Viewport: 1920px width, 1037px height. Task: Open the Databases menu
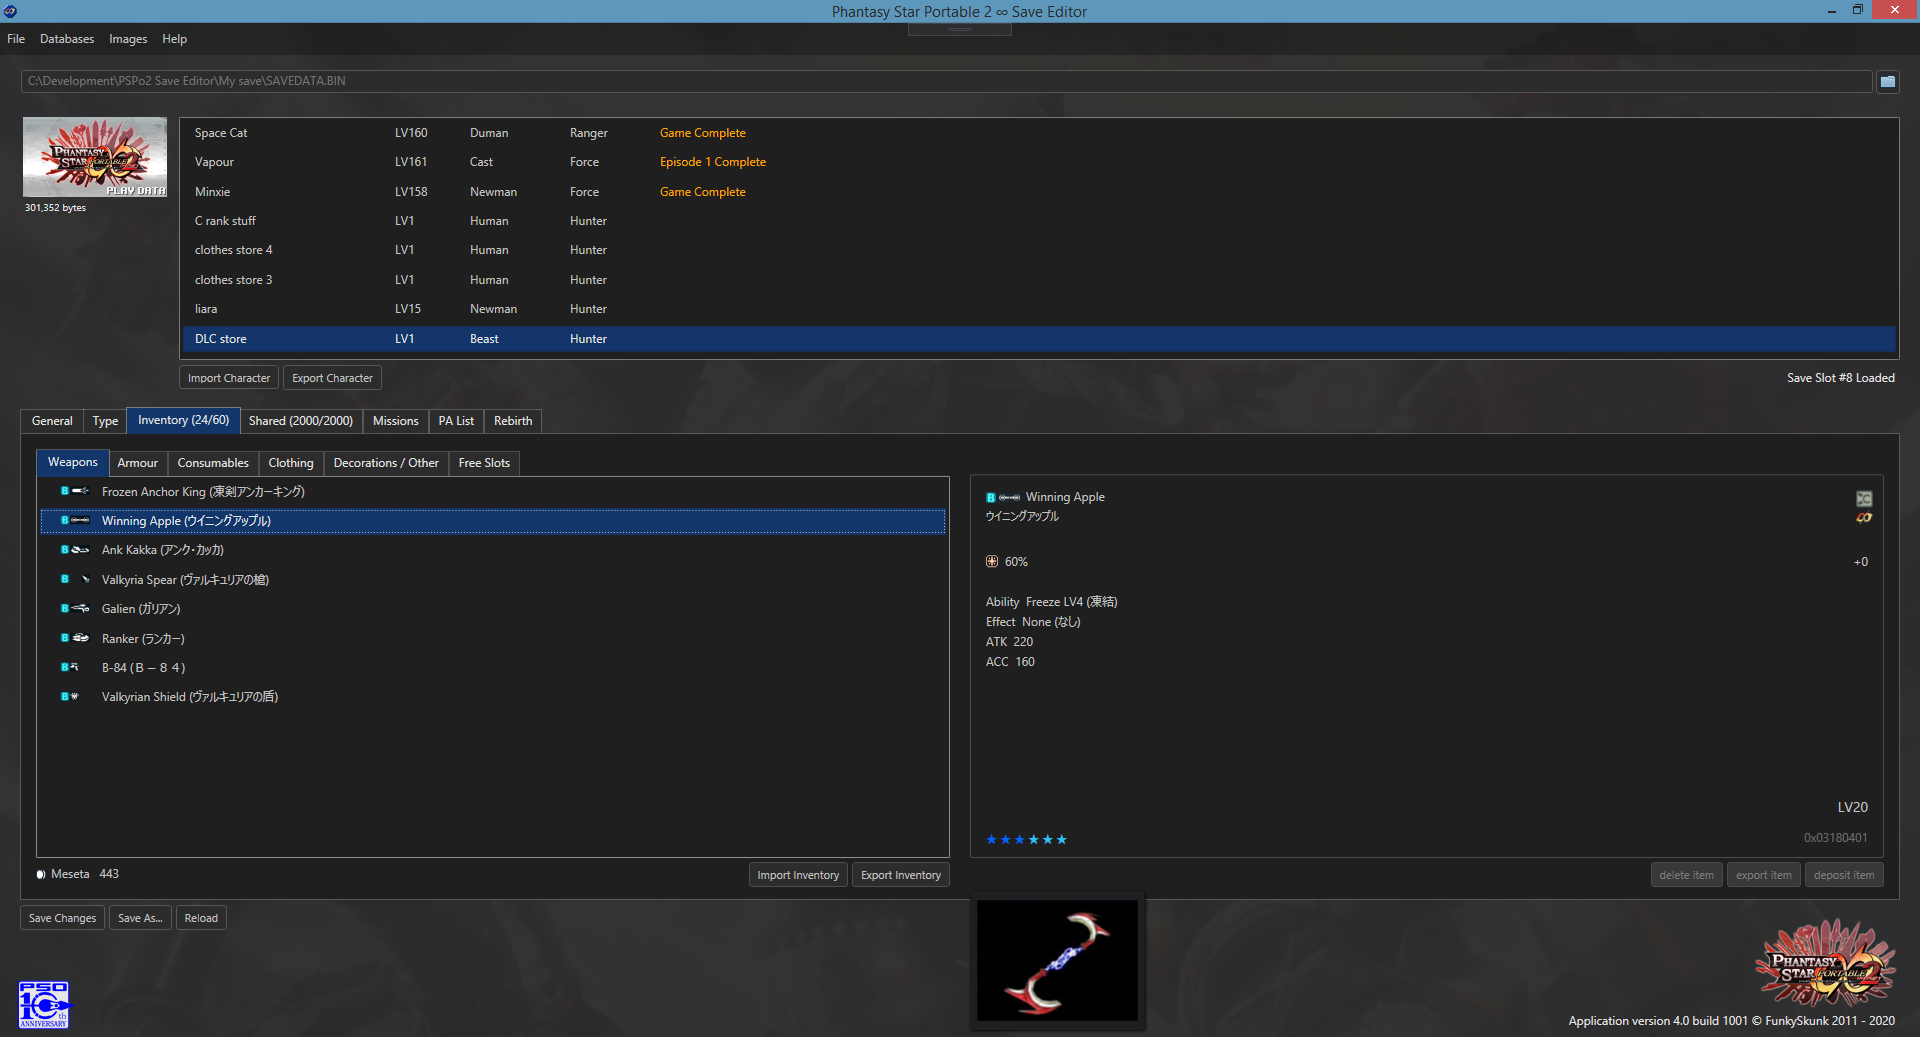67,39
